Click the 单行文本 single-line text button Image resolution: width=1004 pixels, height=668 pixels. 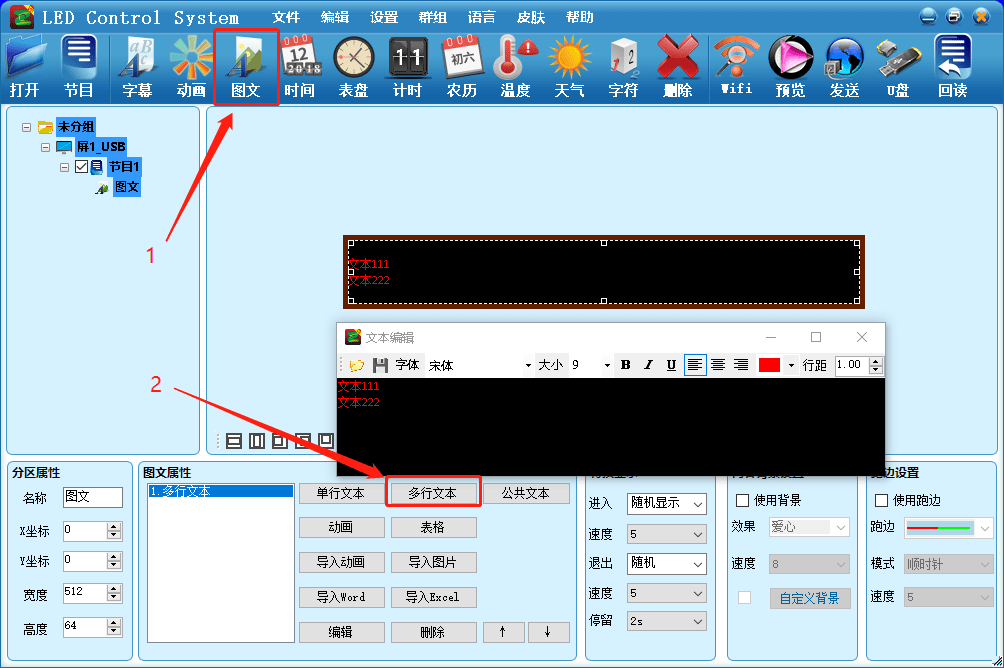(341, 492)
